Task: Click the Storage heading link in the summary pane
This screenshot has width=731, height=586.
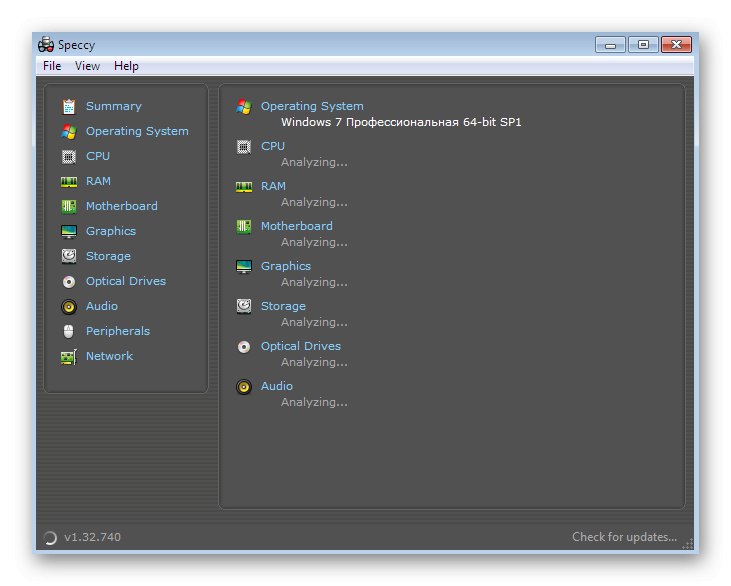Action: (283, 306)
